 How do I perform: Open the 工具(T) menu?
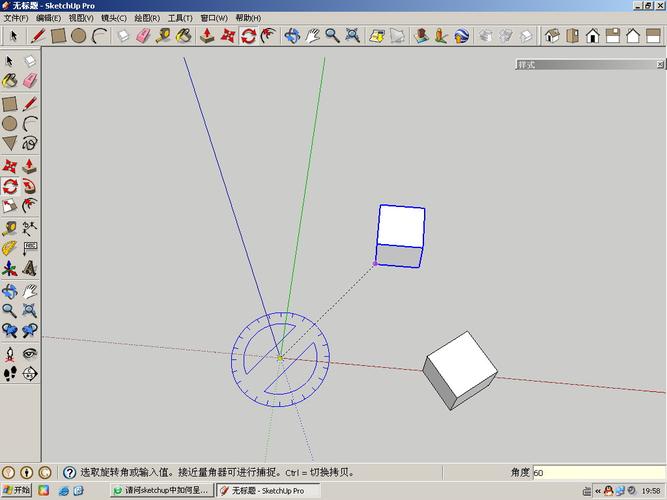180,18
